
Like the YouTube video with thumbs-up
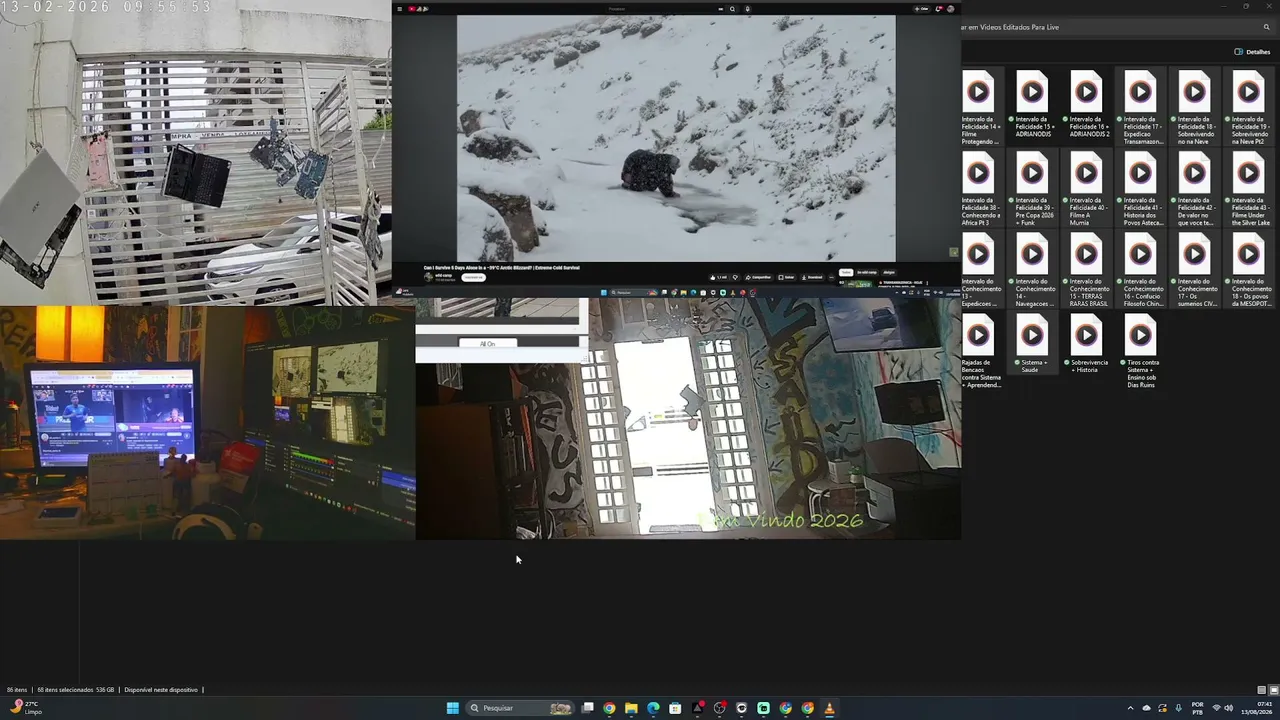[719, 277]
